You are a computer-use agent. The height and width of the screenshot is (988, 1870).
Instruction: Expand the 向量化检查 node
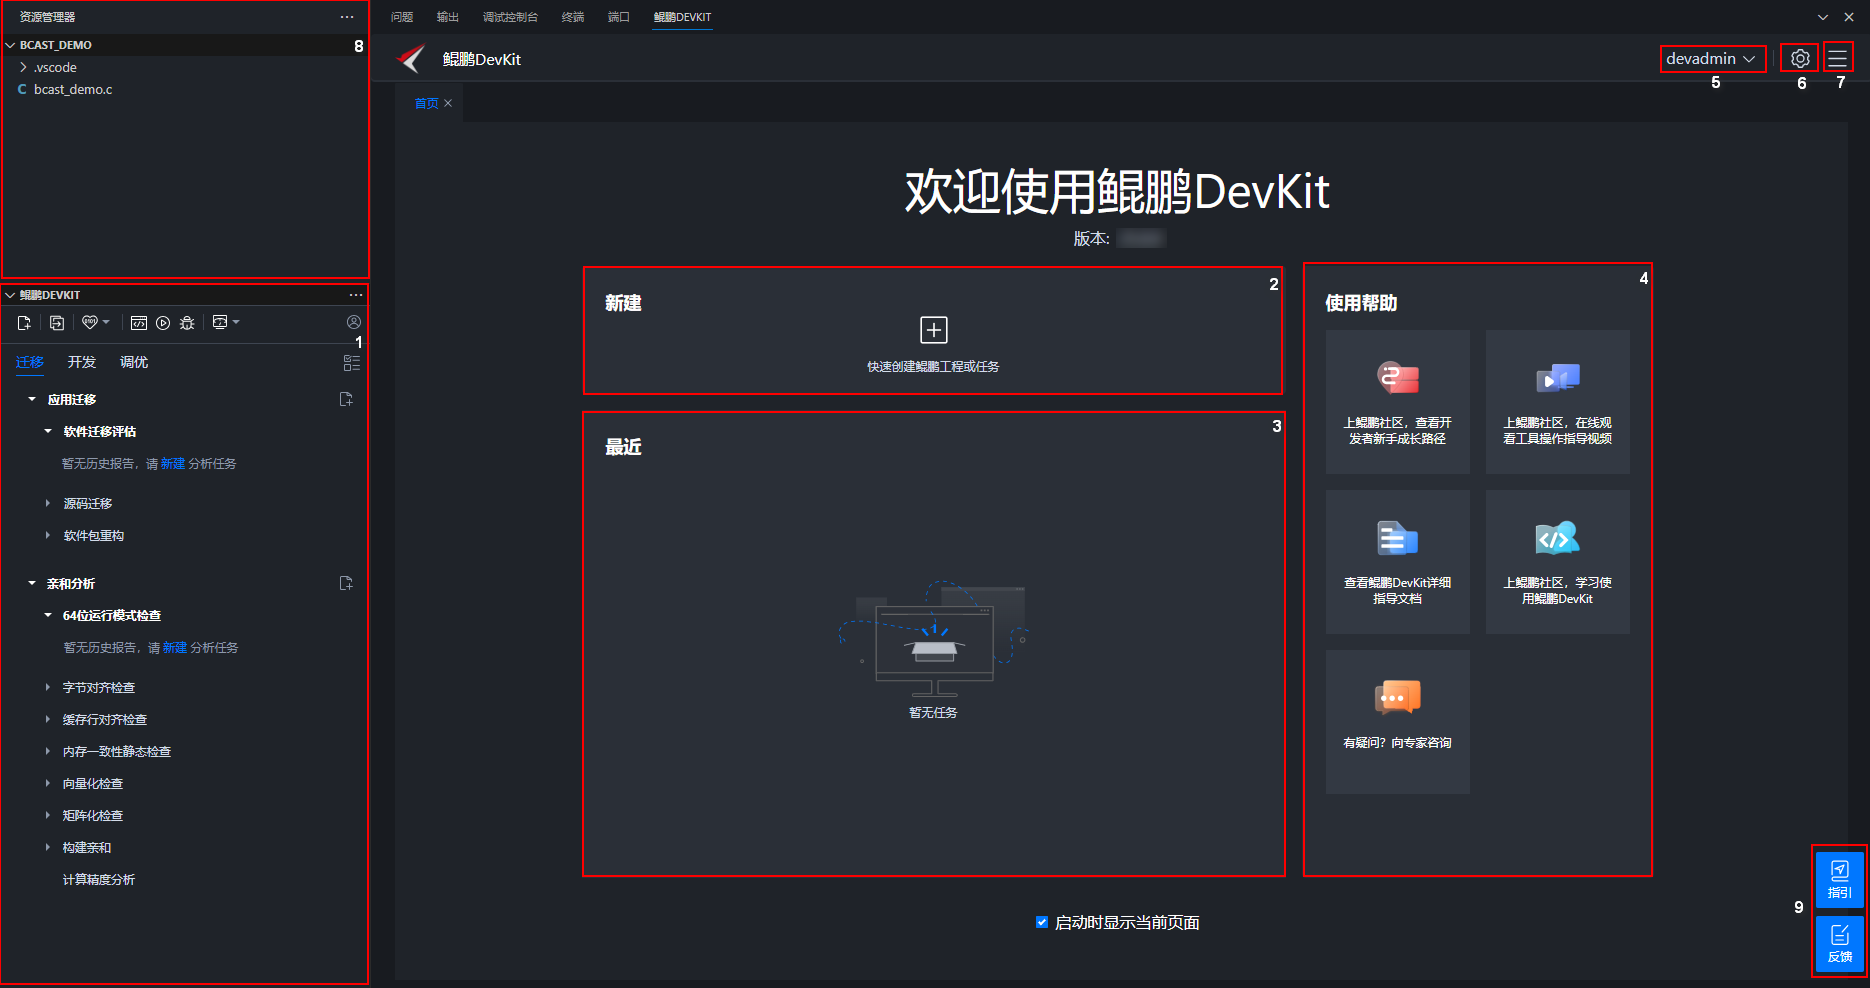(48, 783)
